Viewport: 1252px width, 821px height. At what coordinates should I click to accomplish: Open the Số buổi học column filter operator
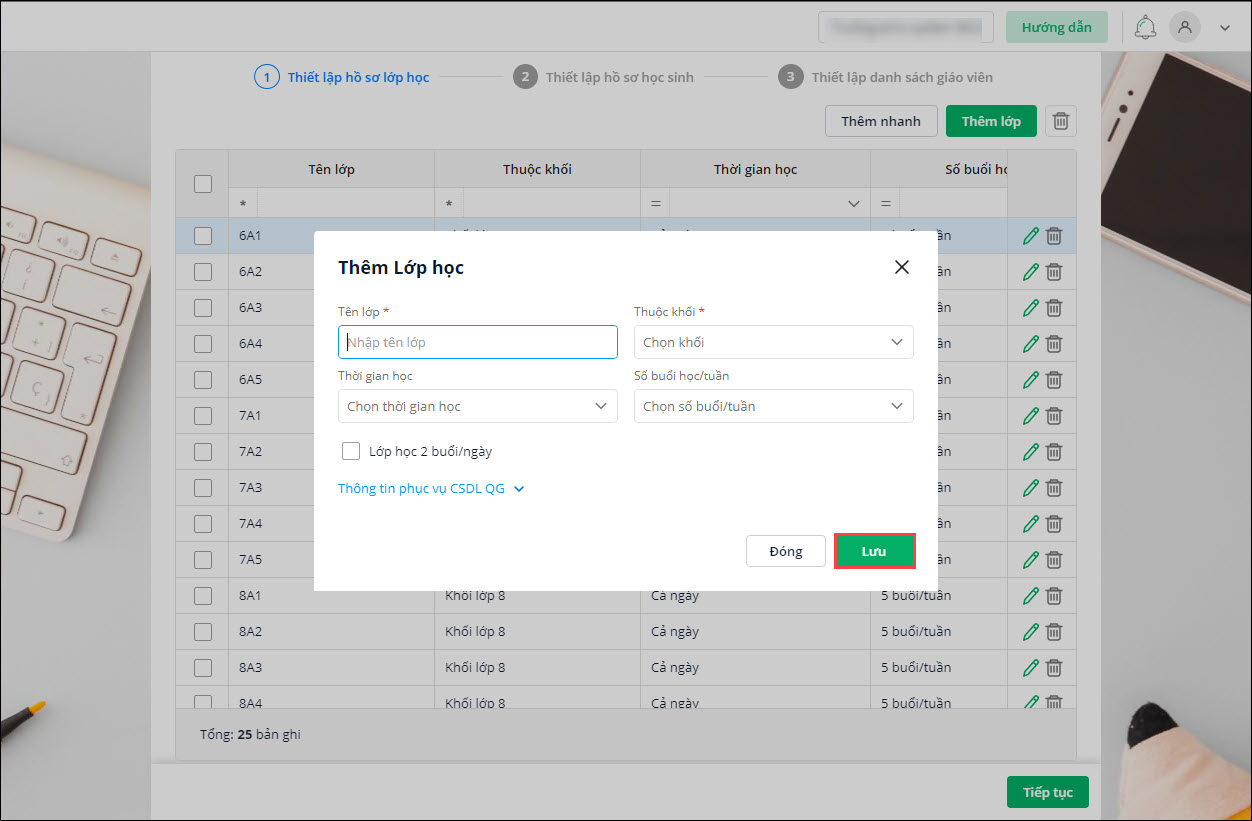886,204
